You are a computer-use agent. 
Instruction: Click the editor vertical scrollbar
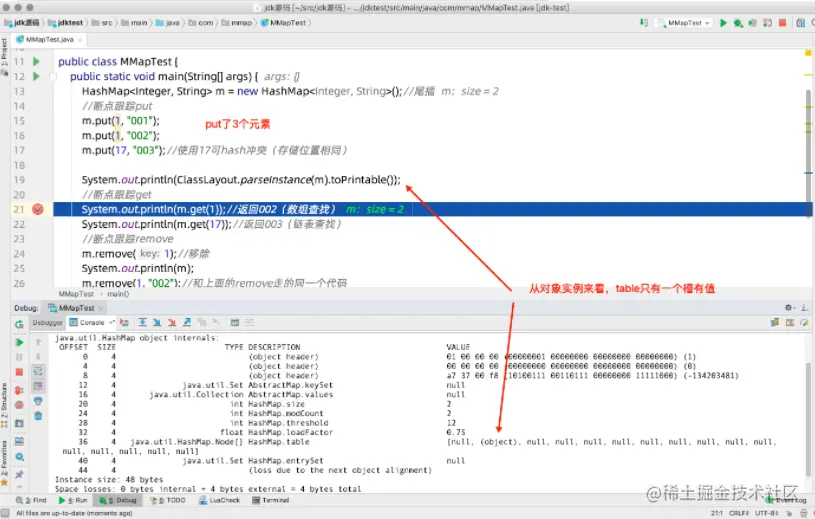[x=808, y=152]
